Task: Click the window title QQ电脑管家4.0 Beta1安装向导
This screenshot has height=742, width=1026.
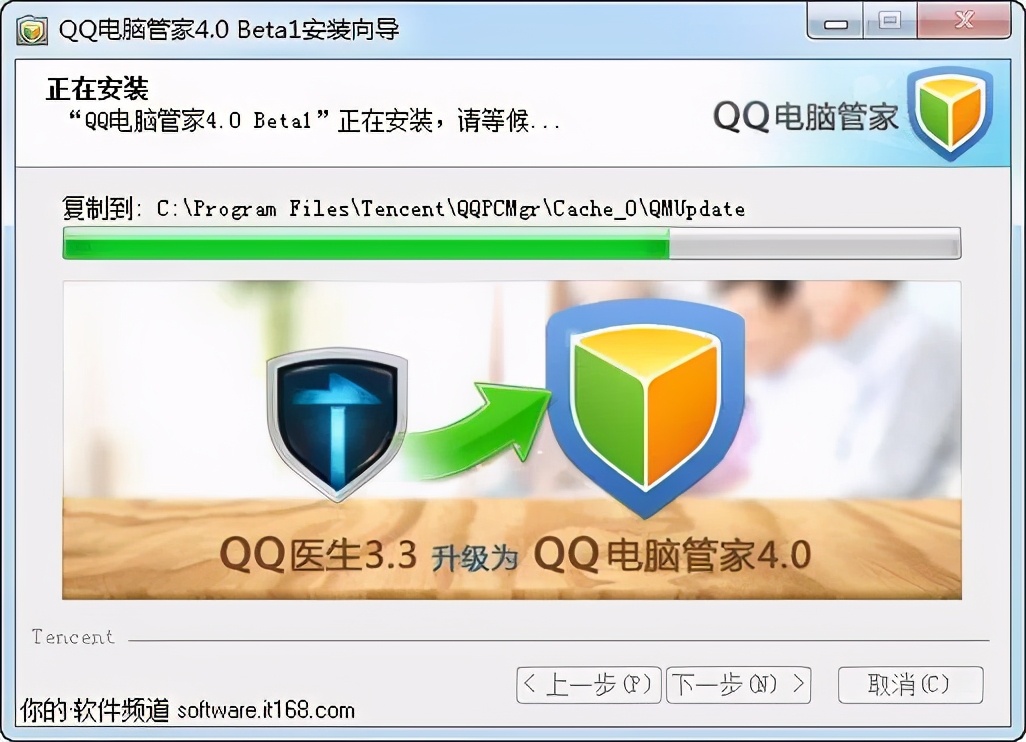Action: click(228, 29)
